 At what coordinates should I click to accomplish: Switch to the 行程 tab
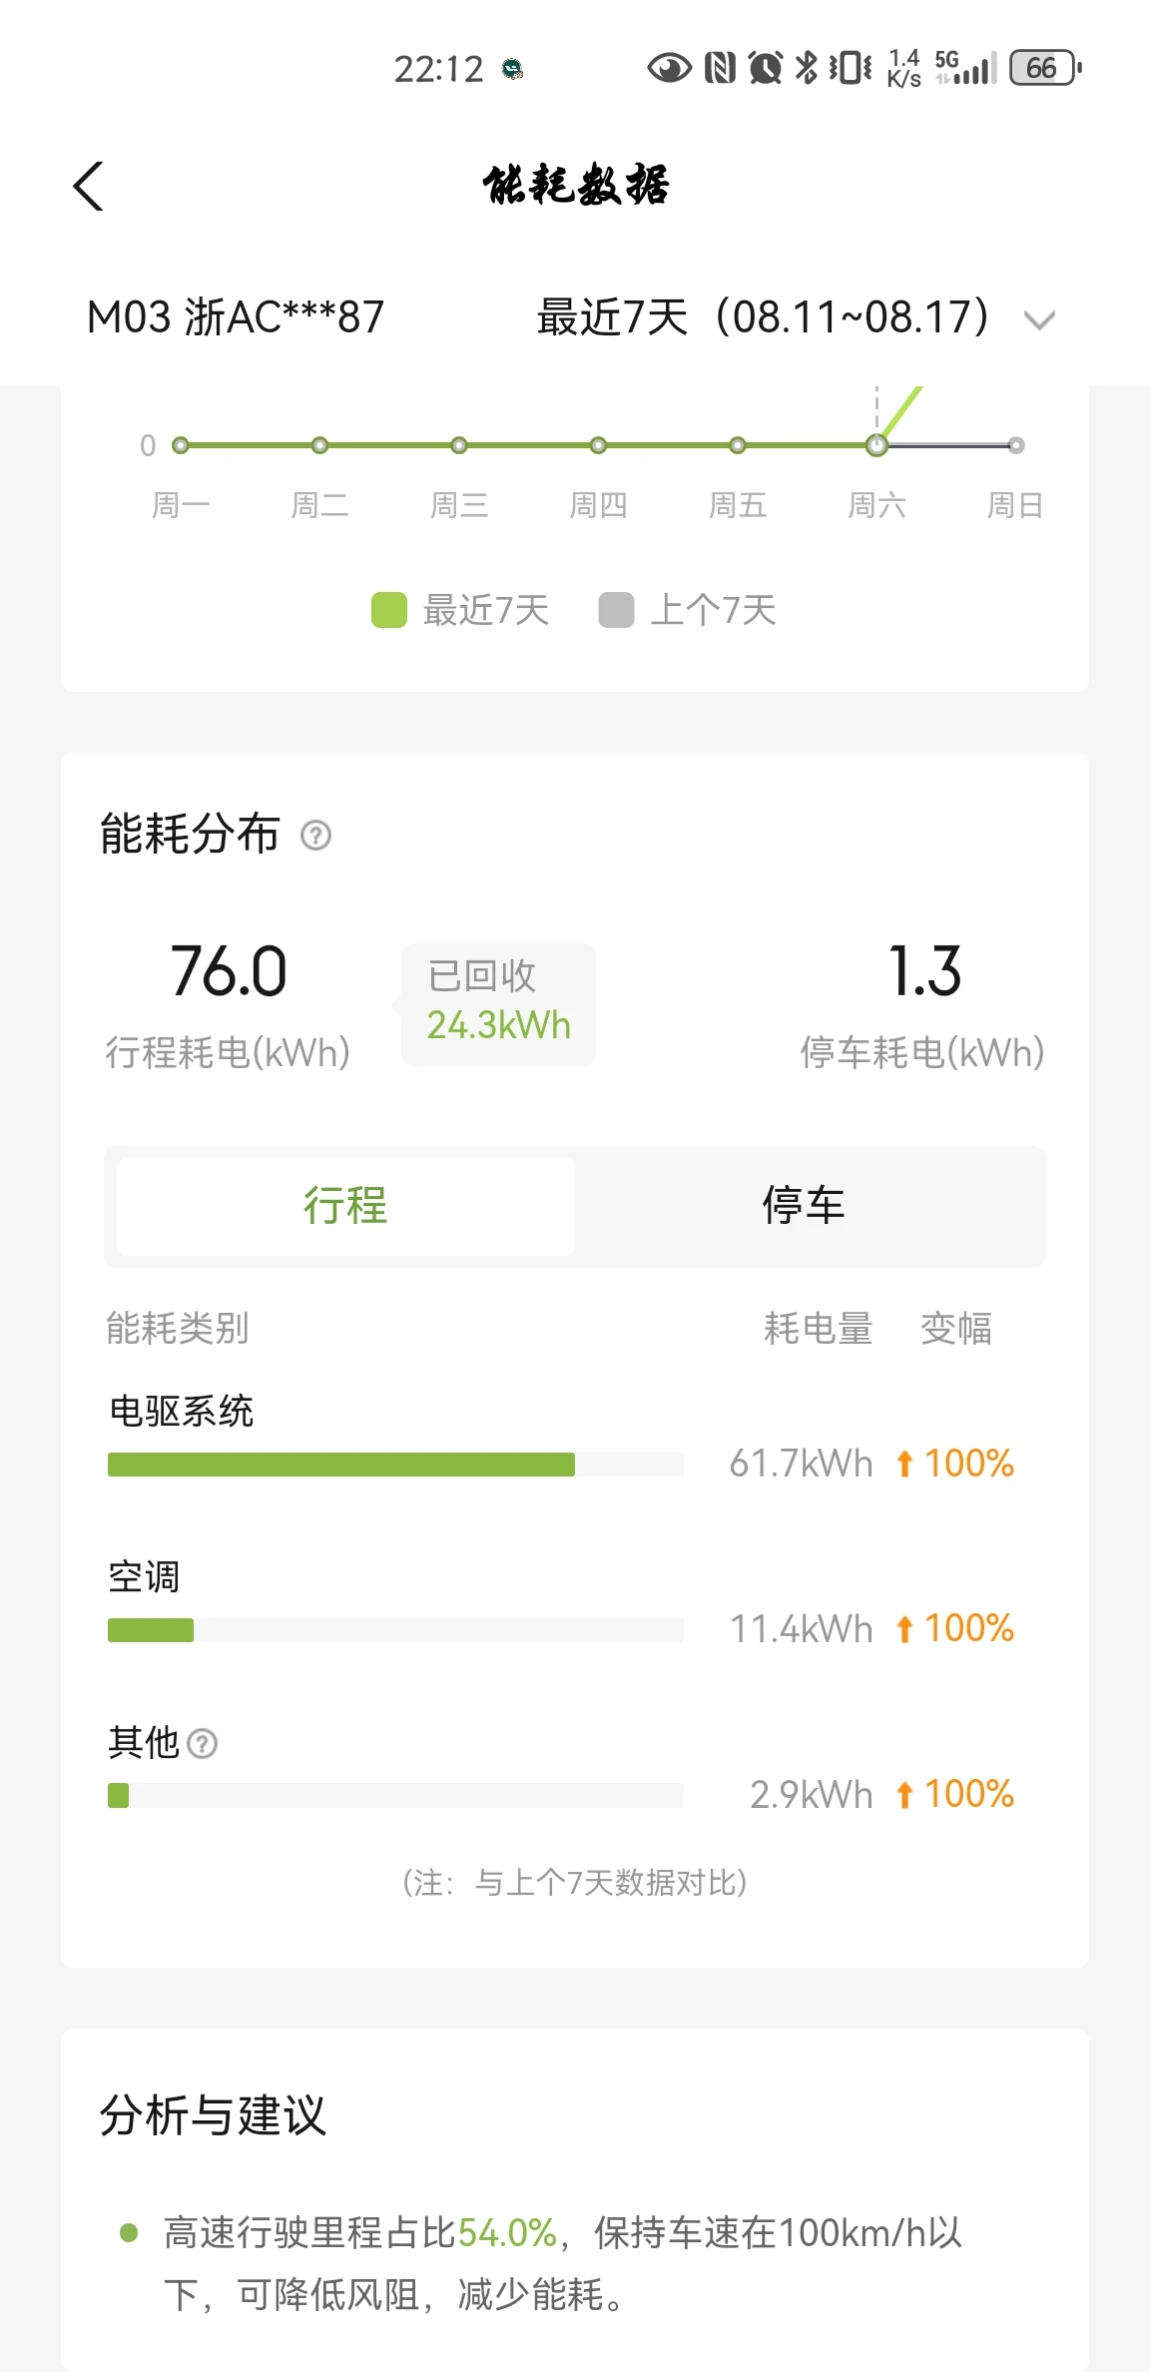click(x=345, y=1206)
